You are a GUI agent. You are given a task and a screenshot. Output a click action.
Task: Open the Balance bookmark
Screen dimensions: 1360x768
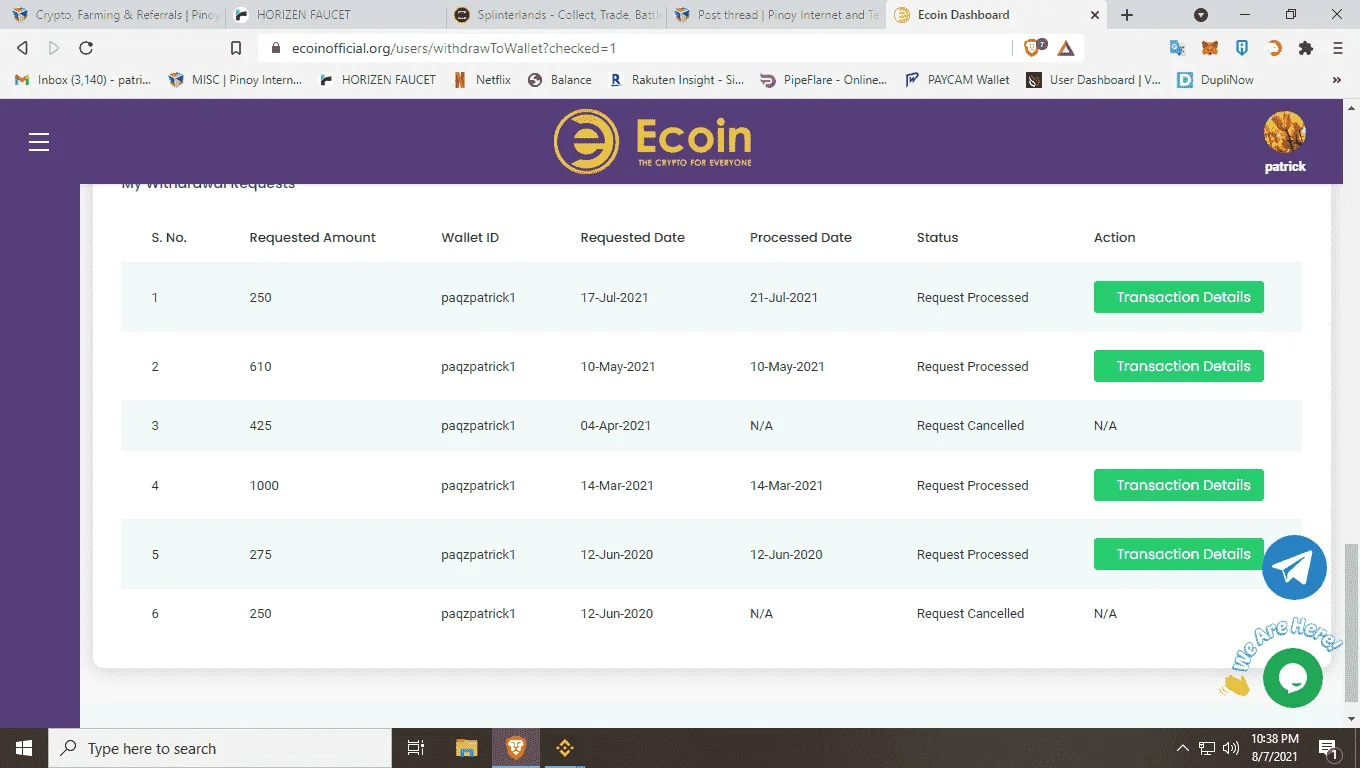pyautogui.click(x=559, y=80)
